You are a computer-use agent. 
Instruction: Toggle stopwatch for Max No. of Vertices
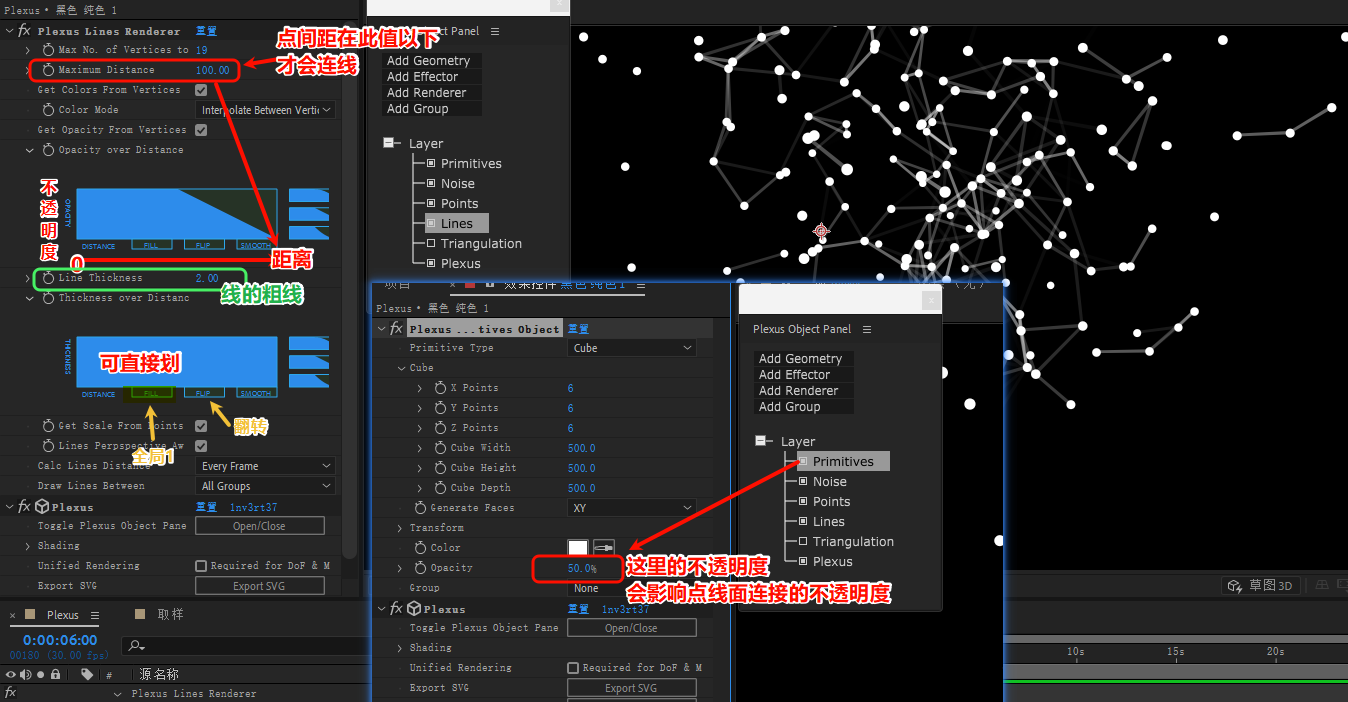point(49,50)
